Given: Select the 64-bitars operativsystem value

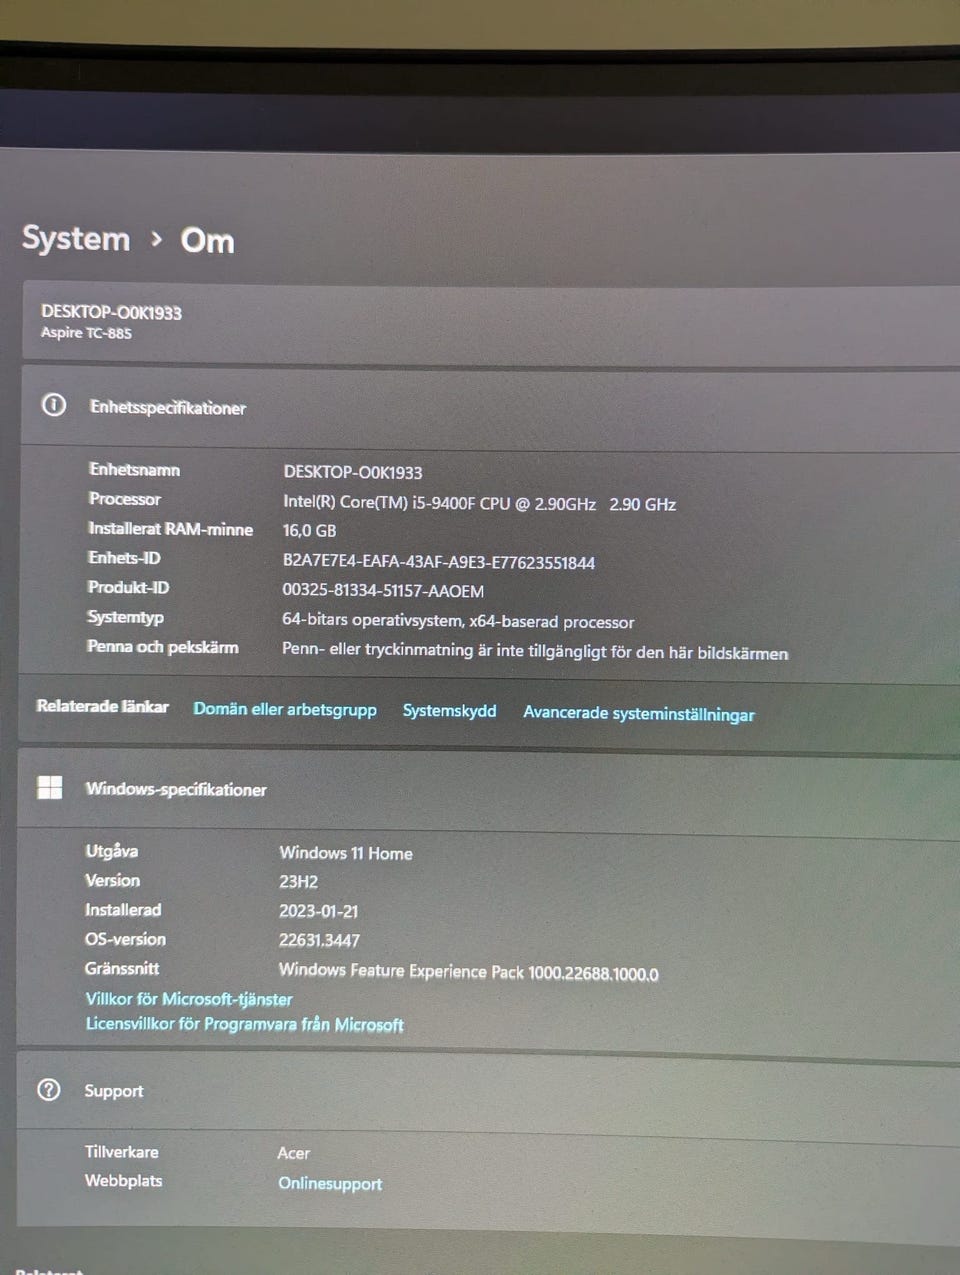Looking at the screenshot, I should pos(458,622).
